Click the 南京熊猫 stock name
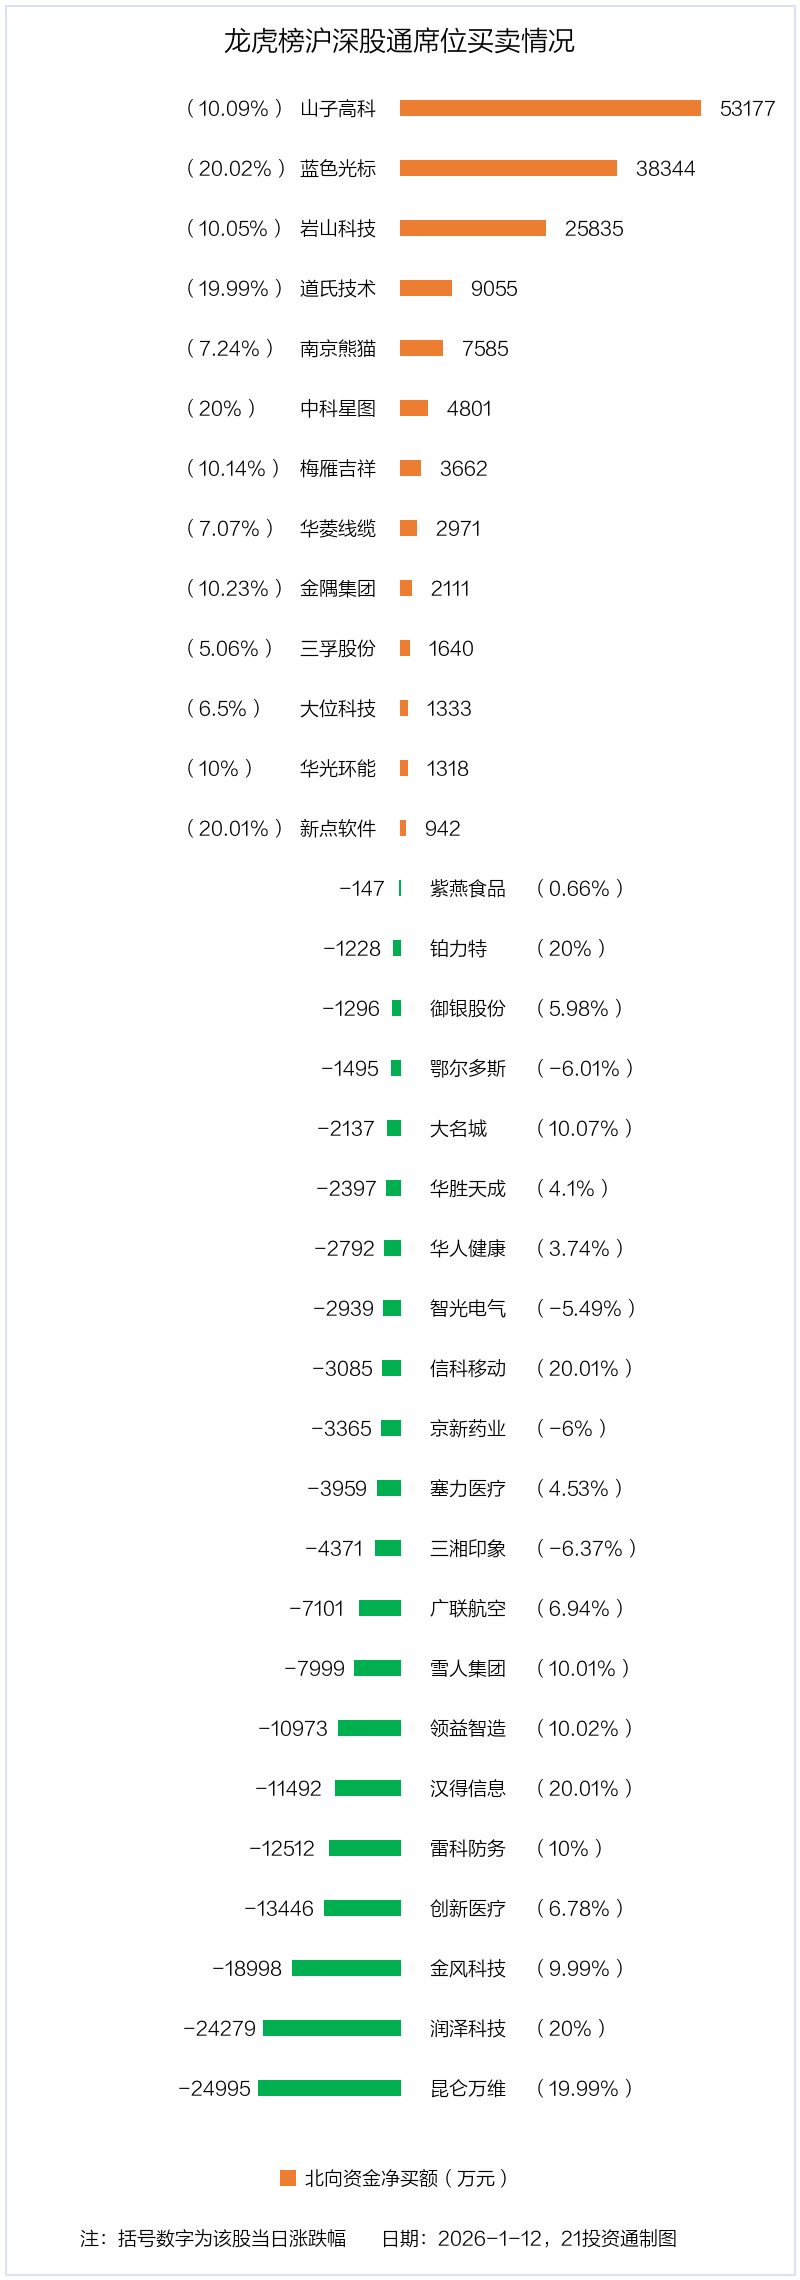This screenshot has height=2280, width=800. point(338,349)
